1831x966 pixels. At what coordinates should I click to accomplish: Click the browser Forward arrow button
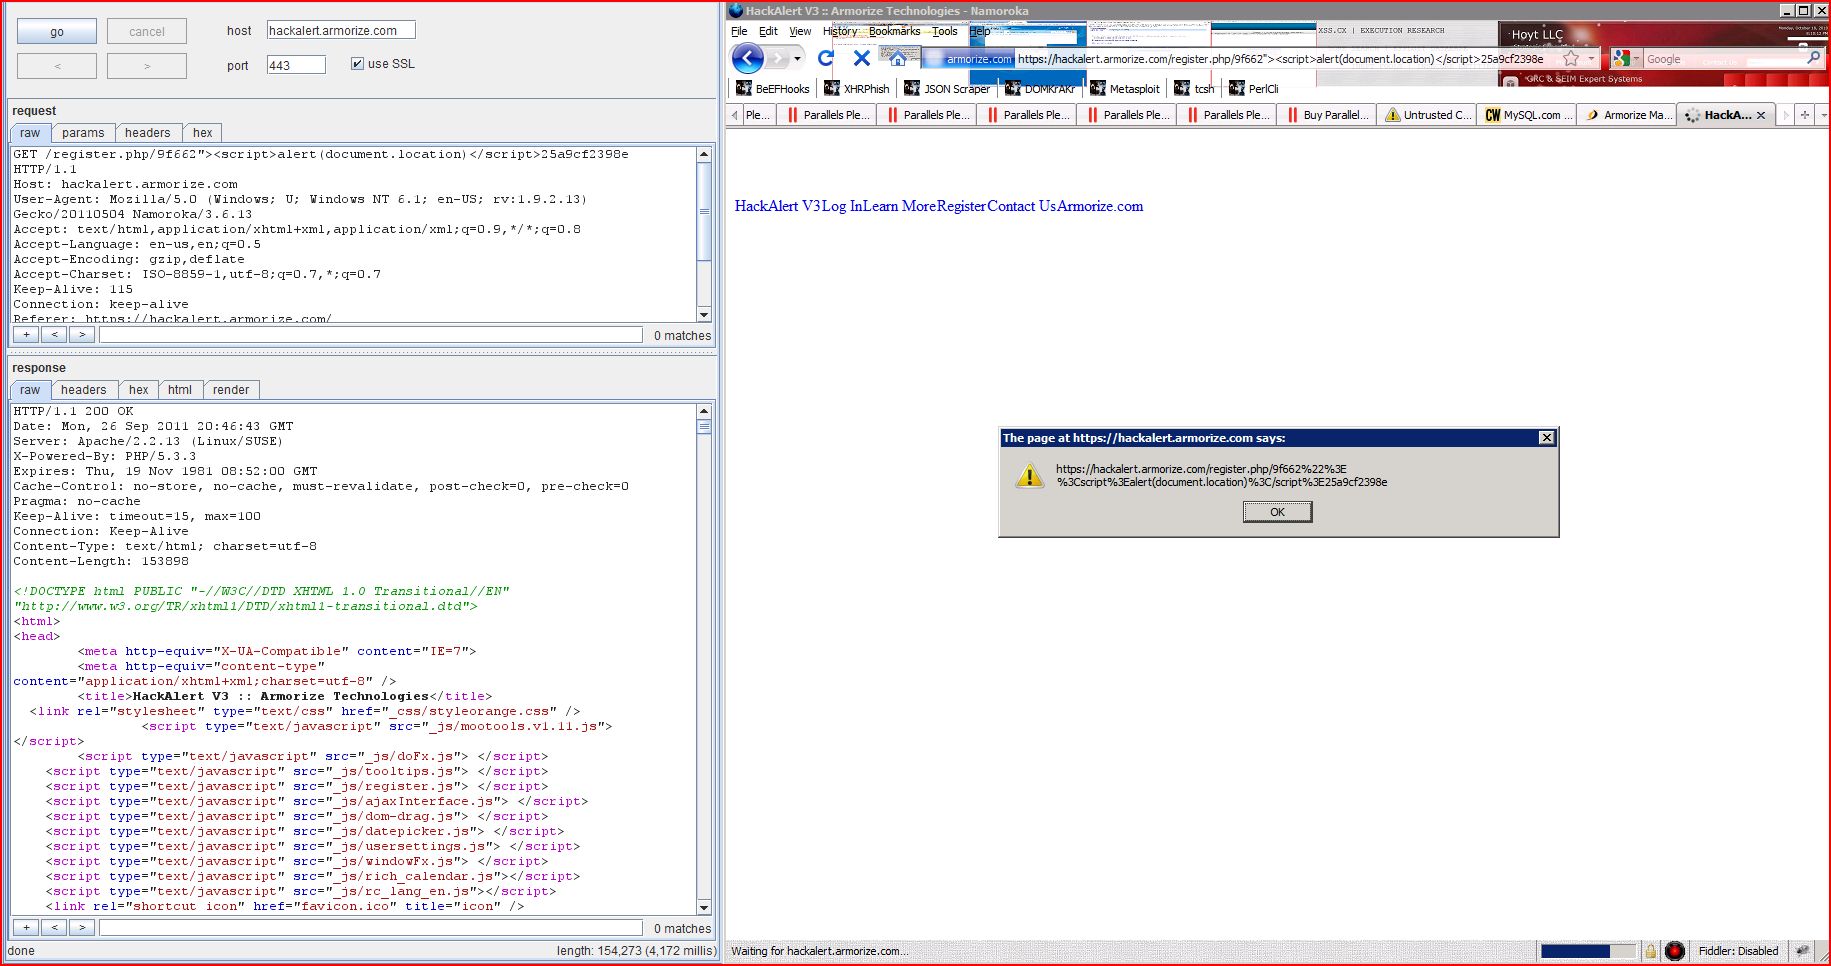[x=779, y=58]
